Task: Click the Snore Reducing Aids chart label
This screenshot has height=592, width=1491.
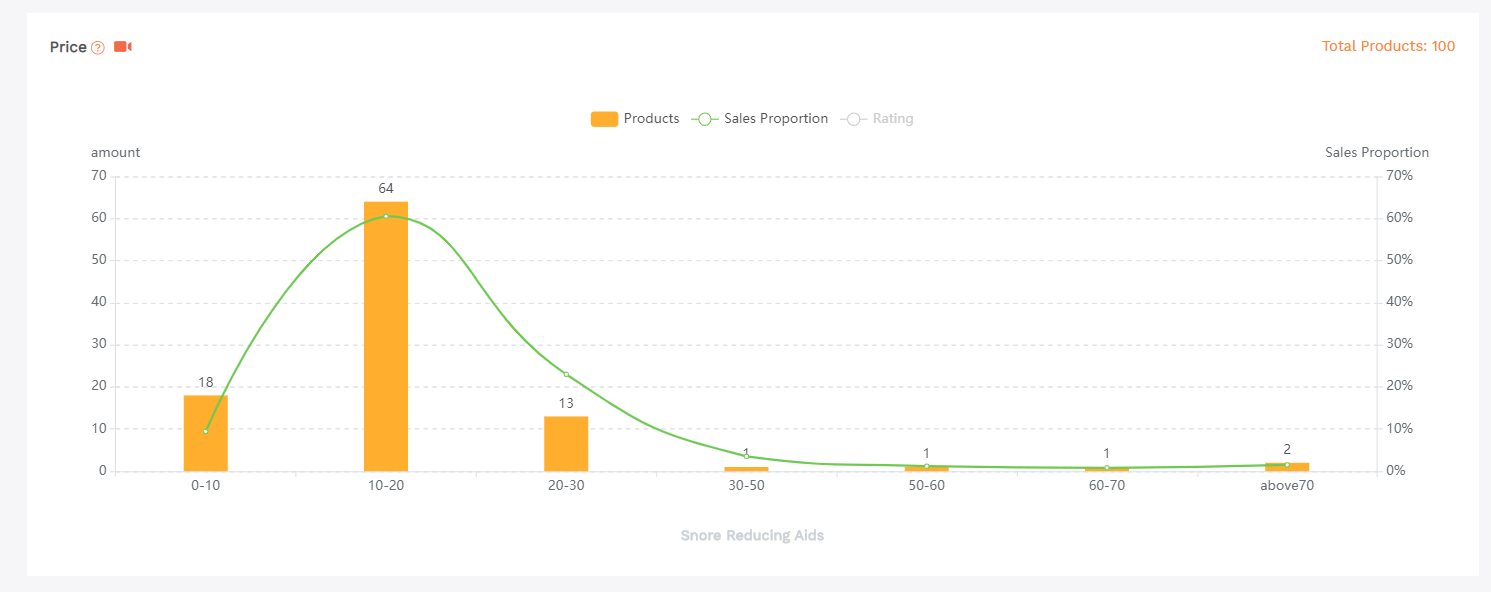Action: pyautogui.click(x=752, y=535)
